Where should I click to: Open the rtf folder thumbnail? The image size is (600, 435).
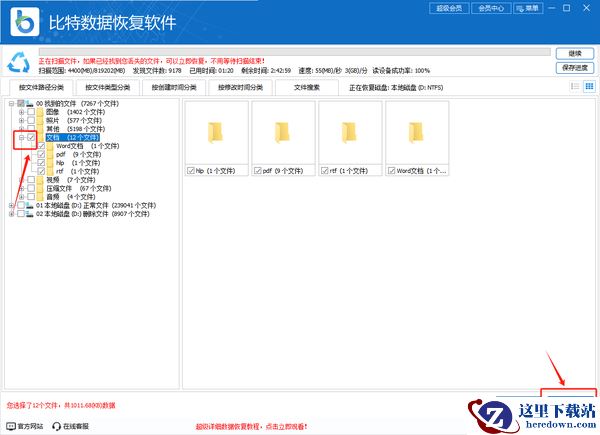pyautogui.click(x=351, y=133)
